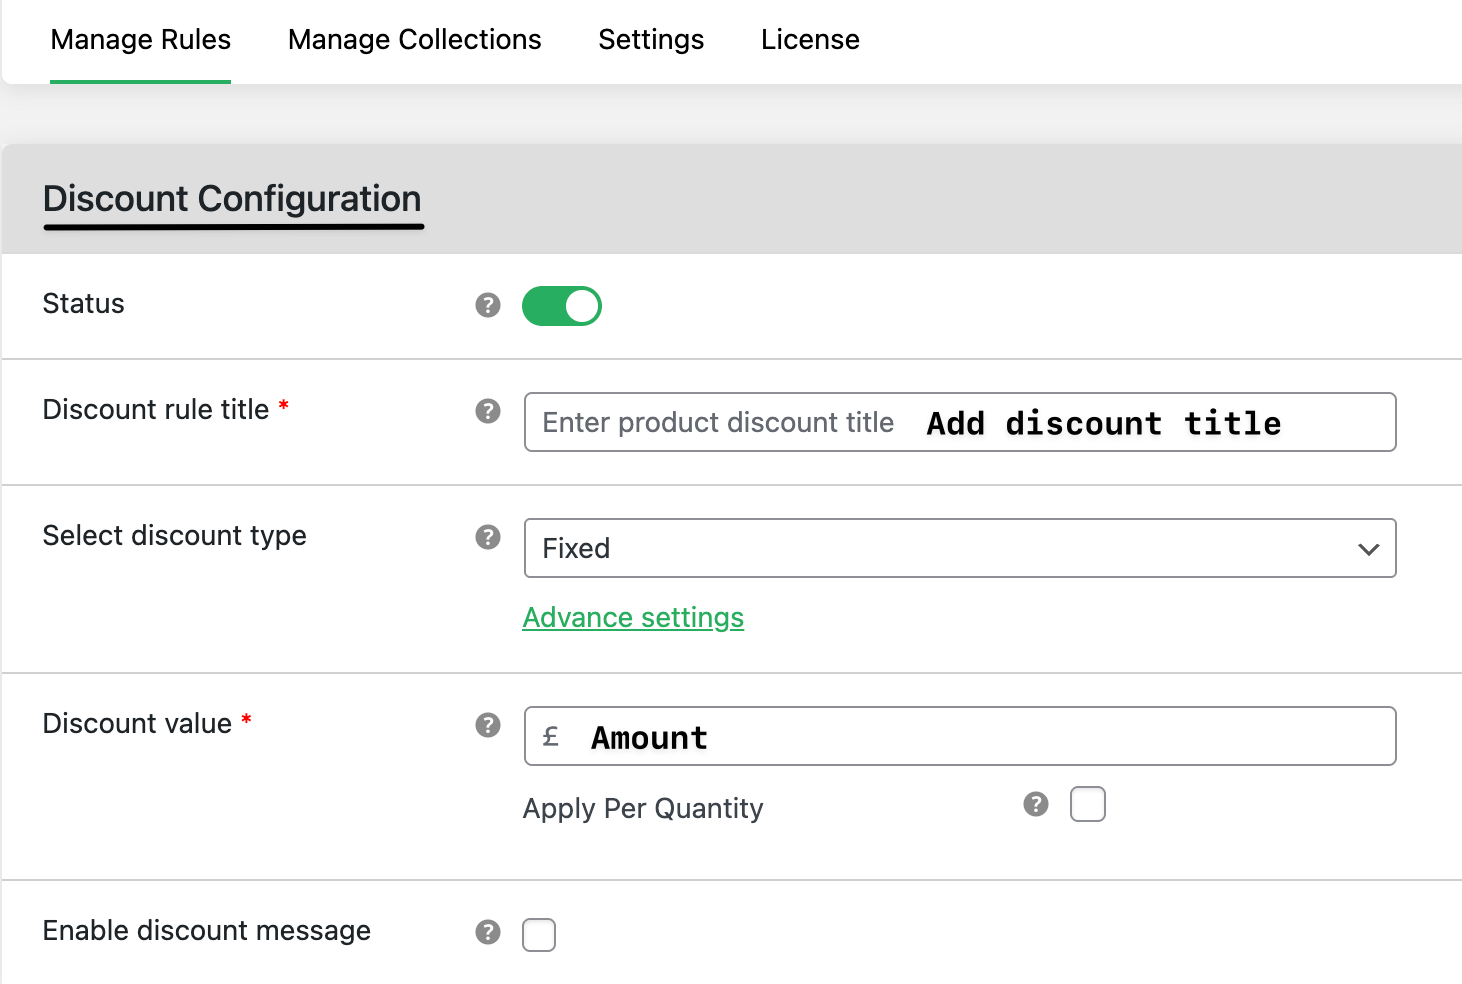Click the help icon for Select discount type
Image resolution: width=1462 pixels, height=984 pixels.
click(487, 537)
